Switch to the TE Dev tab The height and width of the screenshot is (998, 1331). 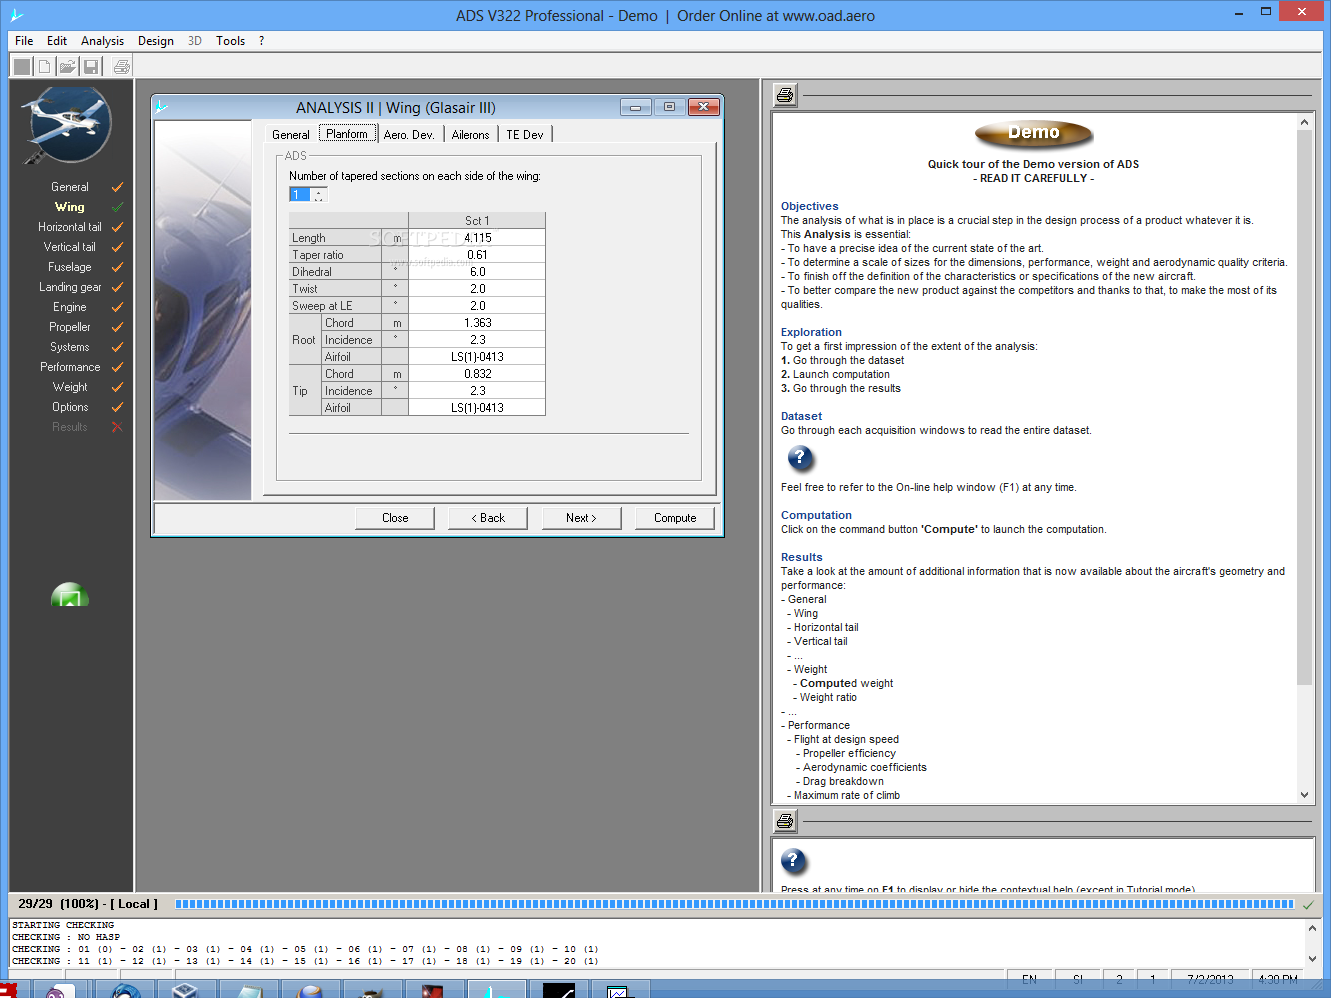pyautogui.click(x=525, y=135)
